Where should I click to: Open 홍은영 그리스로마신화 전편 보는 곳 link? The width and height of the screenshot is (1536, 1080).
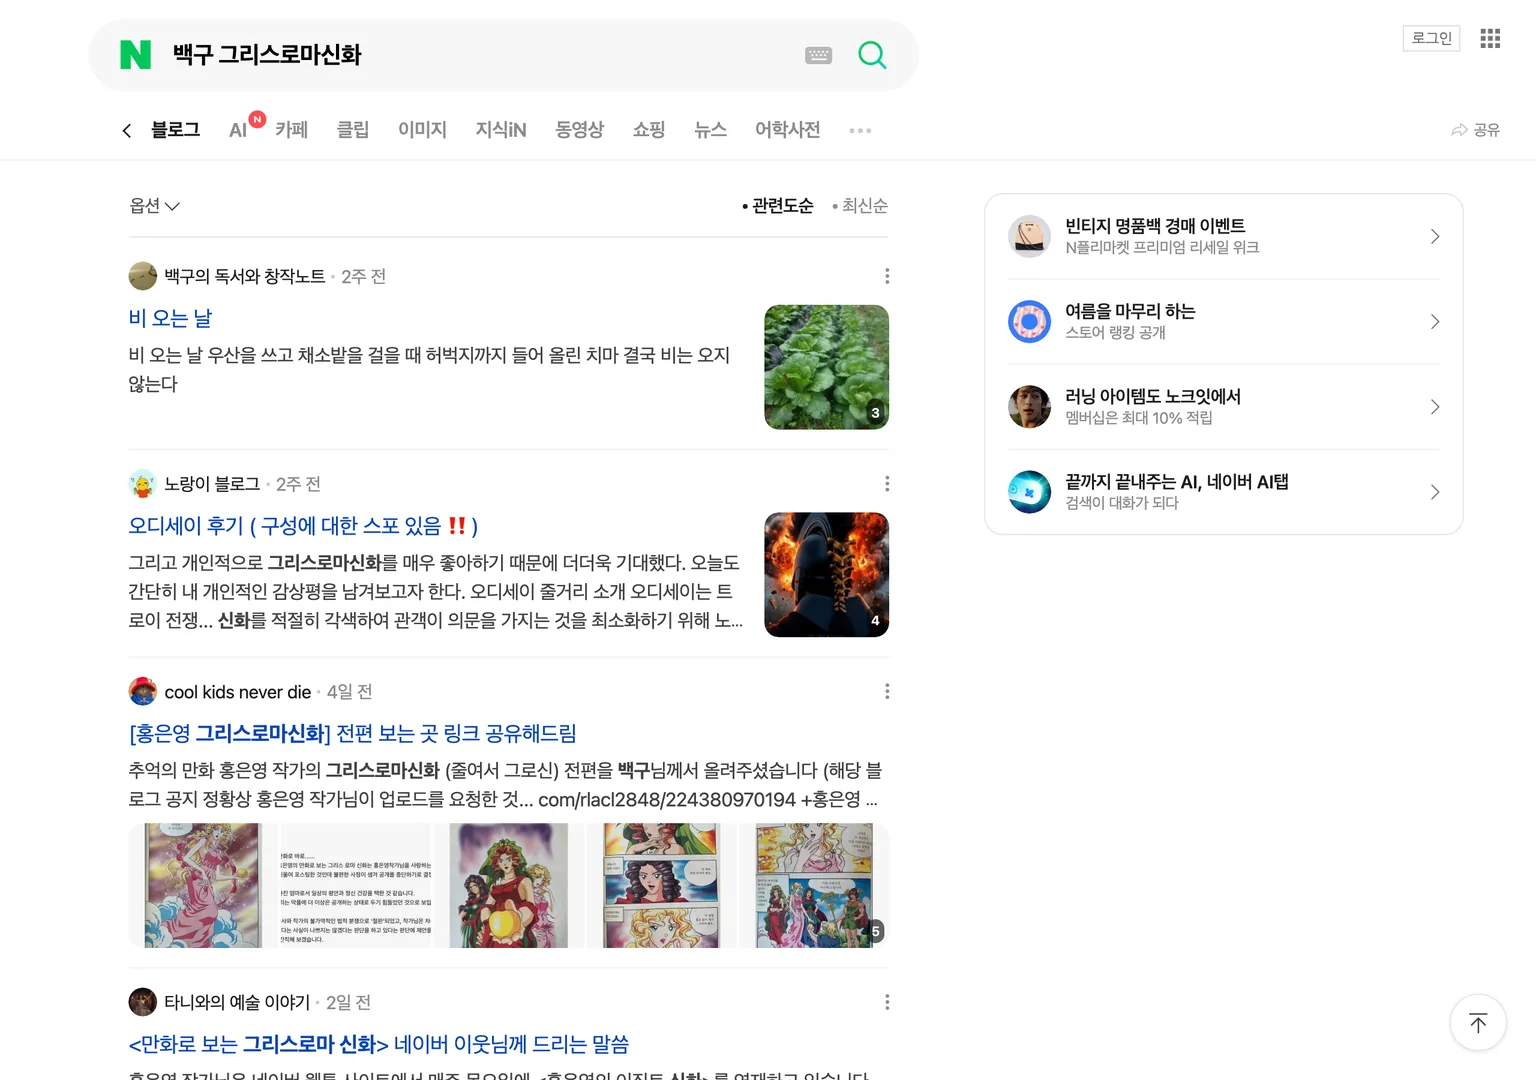353,734
